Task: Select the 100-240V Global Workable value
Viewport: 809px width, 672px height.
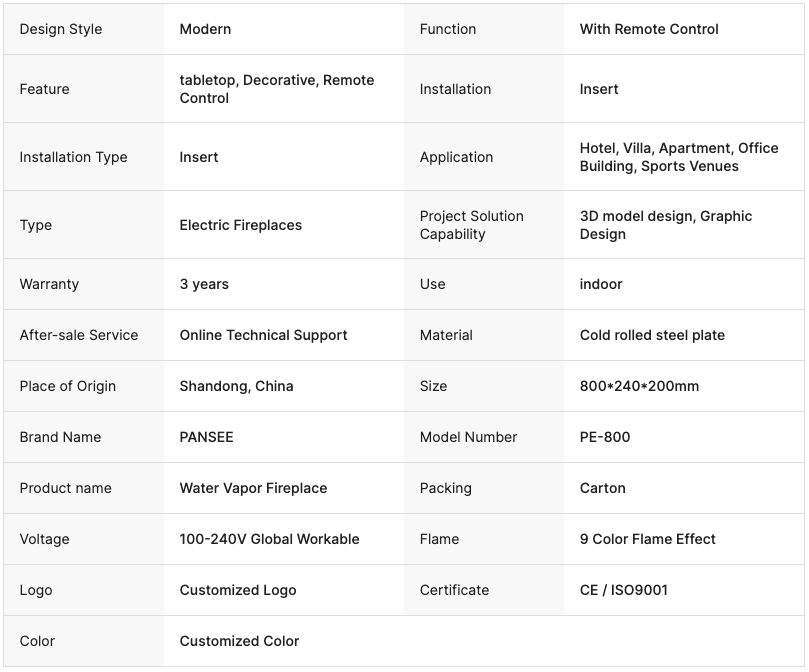Action: point(269,539)
